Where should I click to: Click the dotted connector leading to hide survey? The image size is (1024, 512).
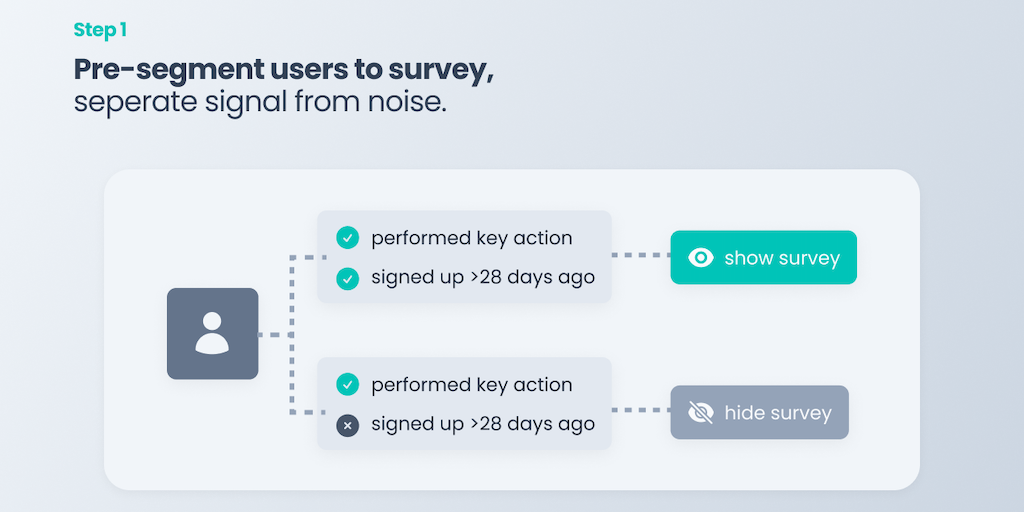640,410
